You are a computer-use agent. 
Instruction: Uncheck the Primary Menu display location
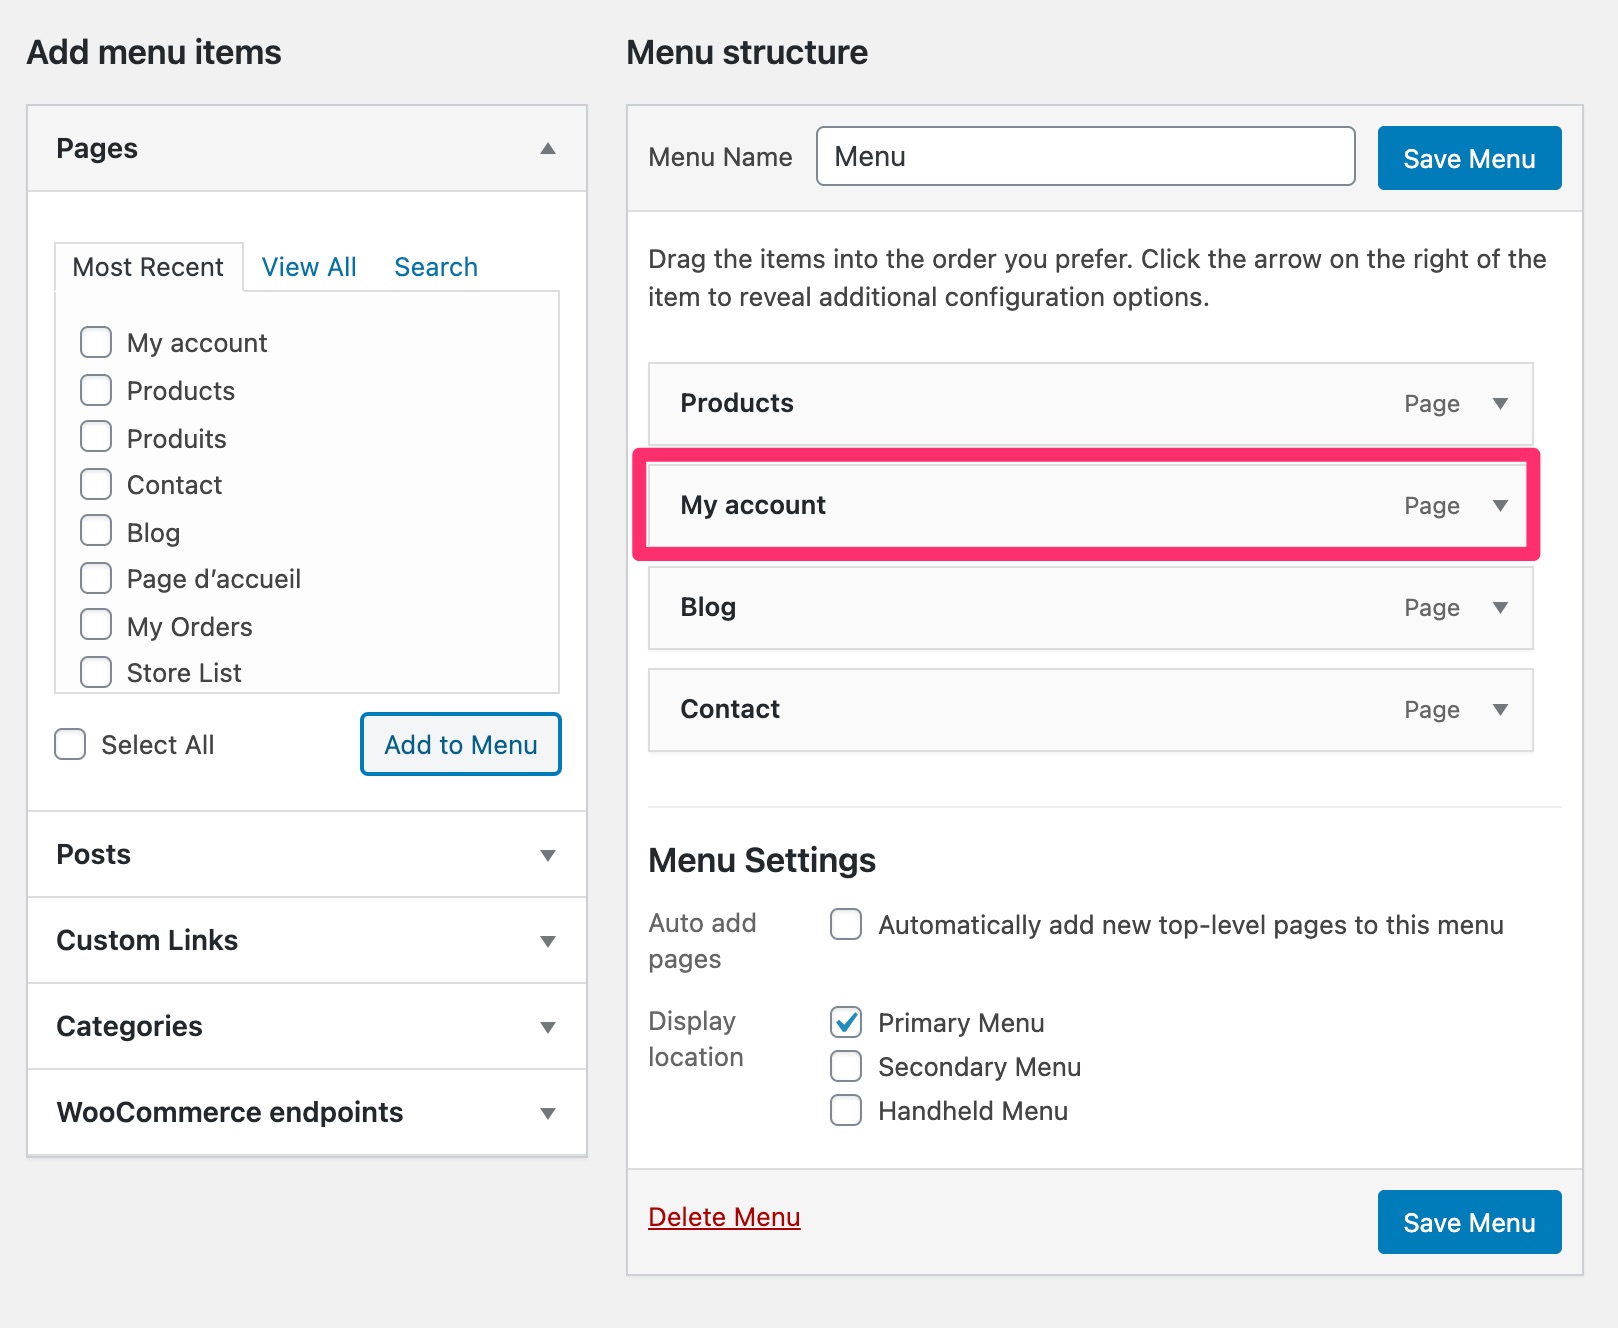[846, 1022]
